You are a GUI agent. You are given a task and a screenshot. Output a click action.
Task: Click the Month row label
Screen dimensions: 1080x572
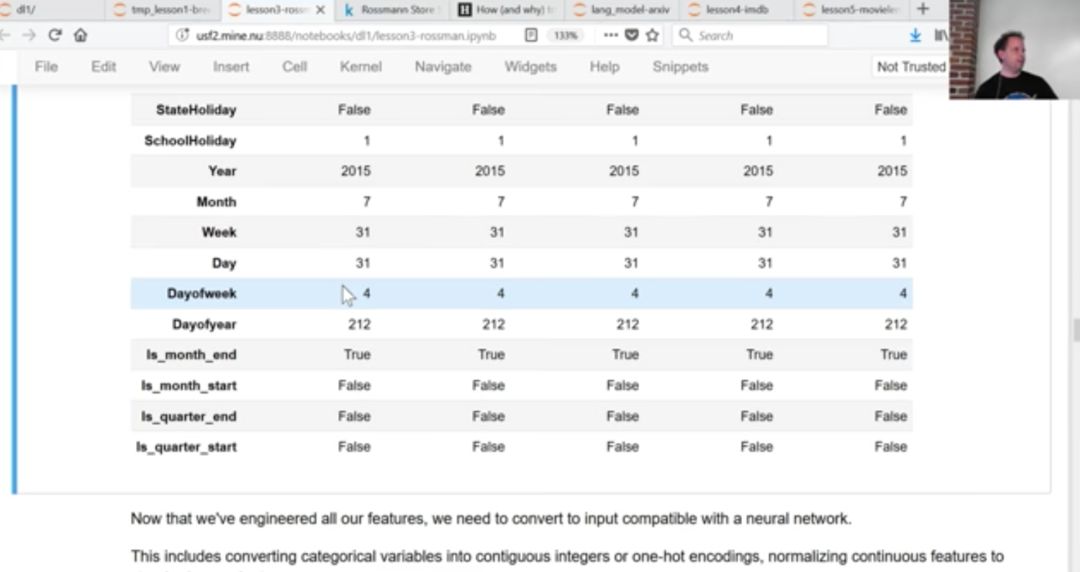click(x=216, y=202)
